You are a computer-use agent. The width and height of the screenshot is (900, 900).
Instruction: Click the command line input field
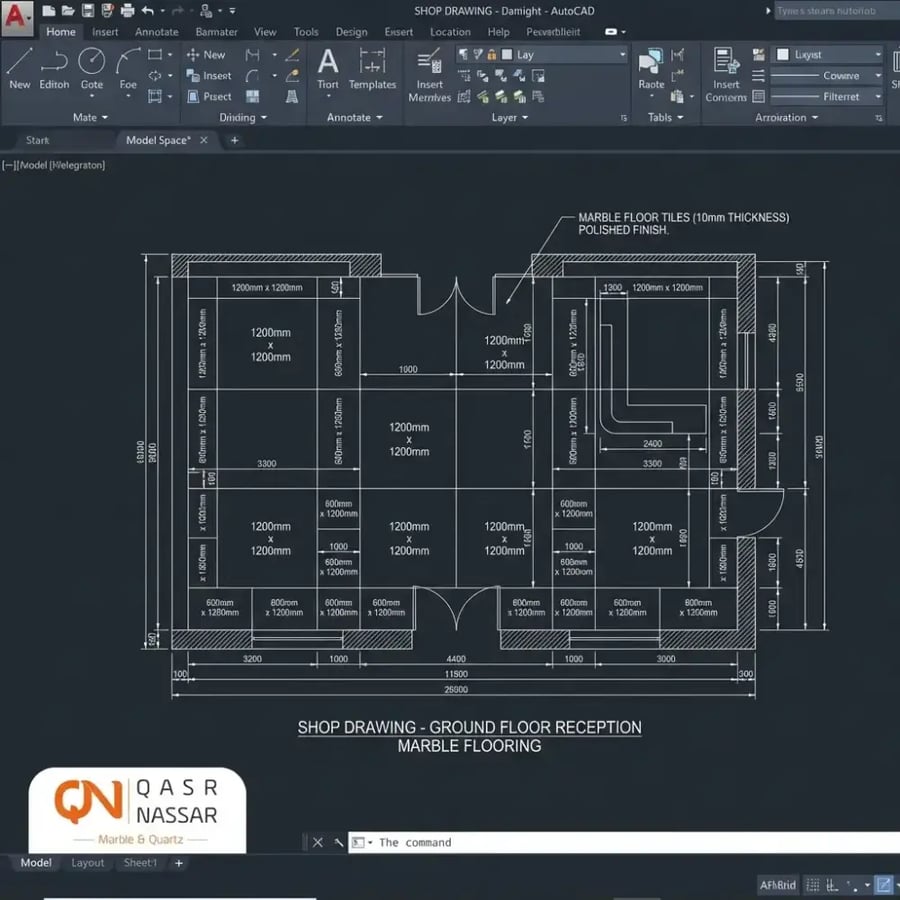click(x=624, y=842)
